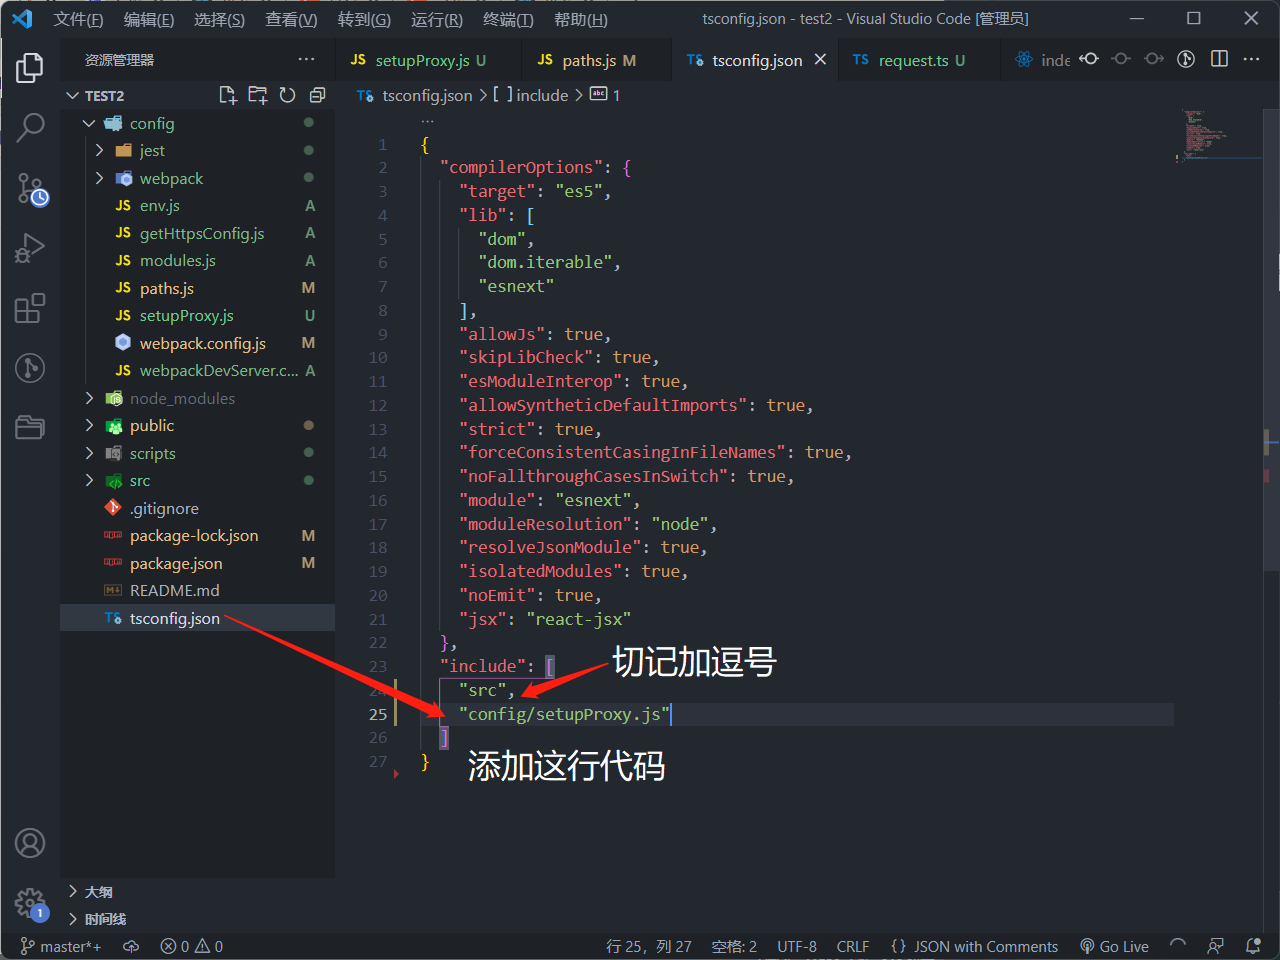Open the Git Graph activity bar icon
The width and height of the screenshot is (1280, 960).
[30, 368]
